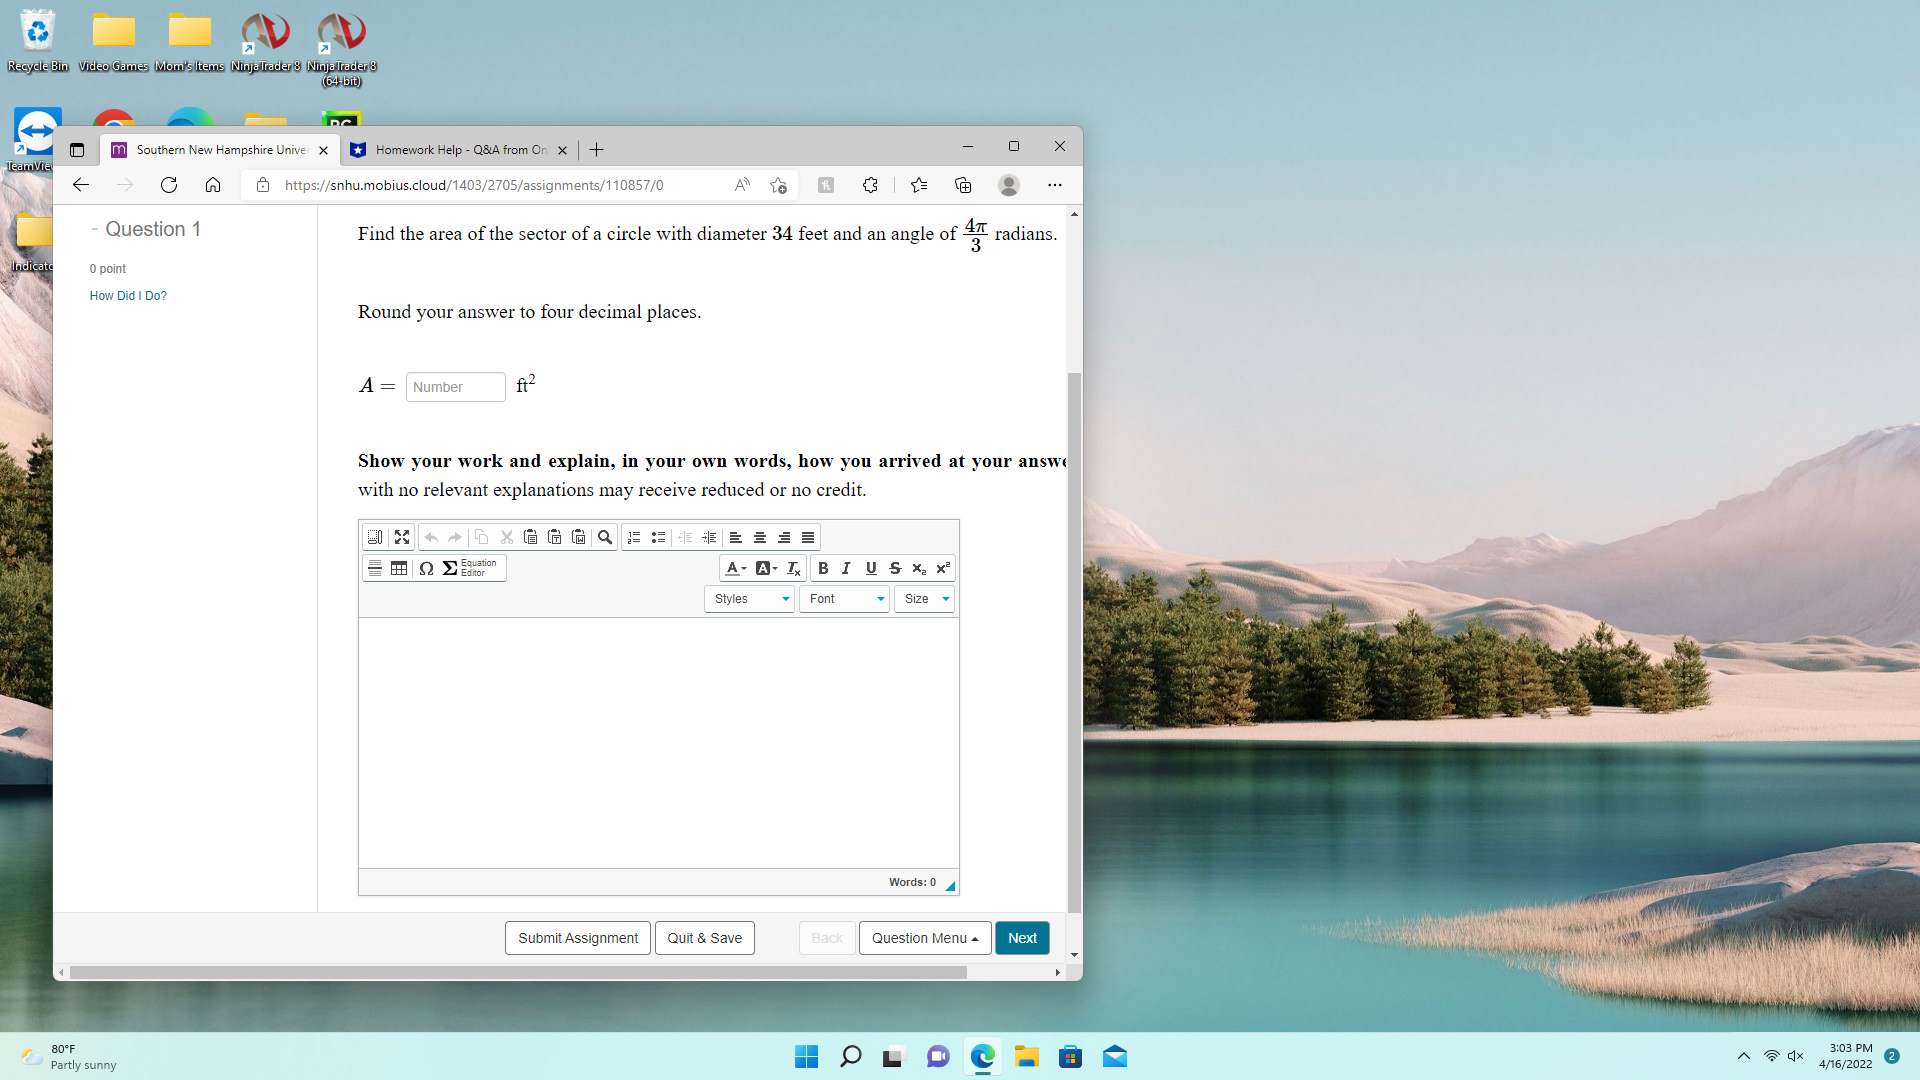Toggle bold formatting in the editor
The height and width of the screenshot is (1080, 1920).
pyautogui.click(x=823, y=568)
